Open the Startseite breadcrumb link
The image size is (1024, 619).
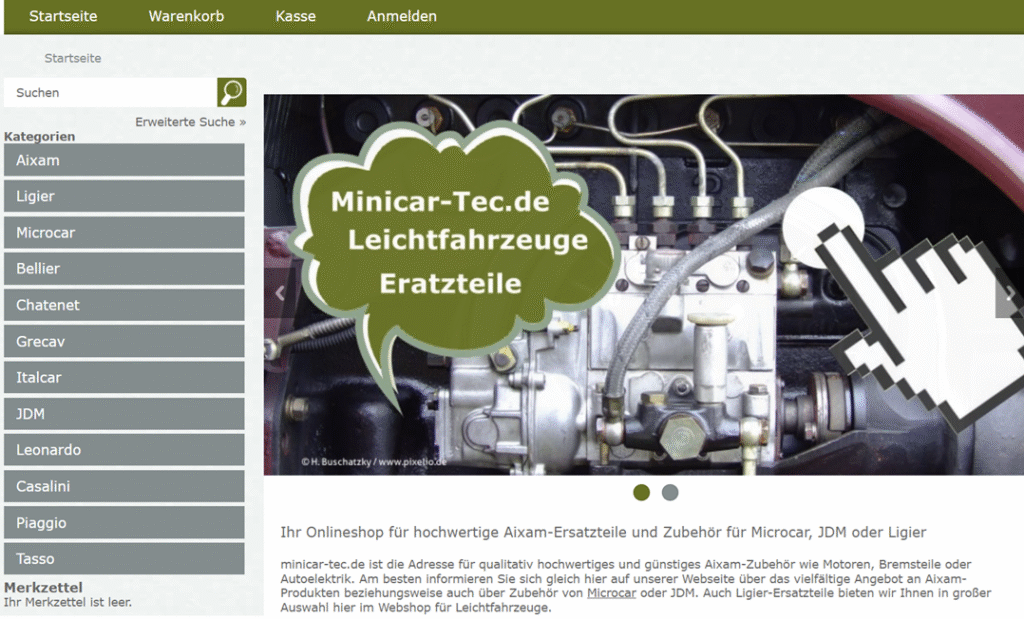72,58
